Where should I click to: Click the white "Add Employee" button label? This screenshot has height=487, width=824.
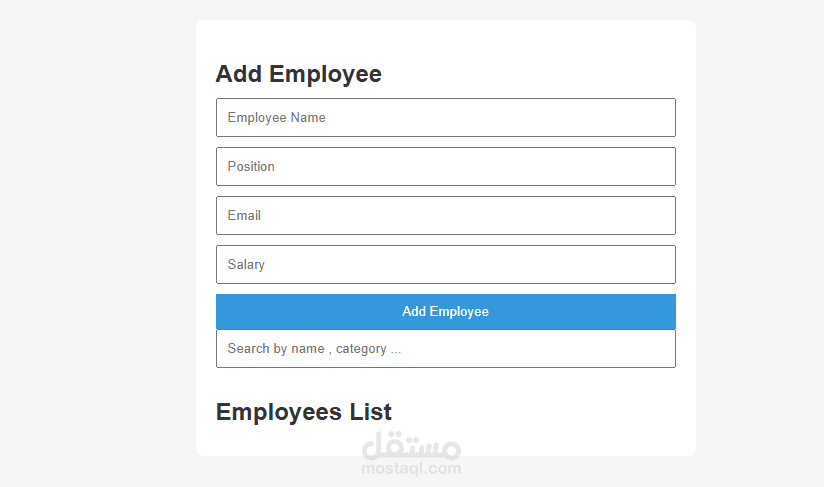pos(445,312)
